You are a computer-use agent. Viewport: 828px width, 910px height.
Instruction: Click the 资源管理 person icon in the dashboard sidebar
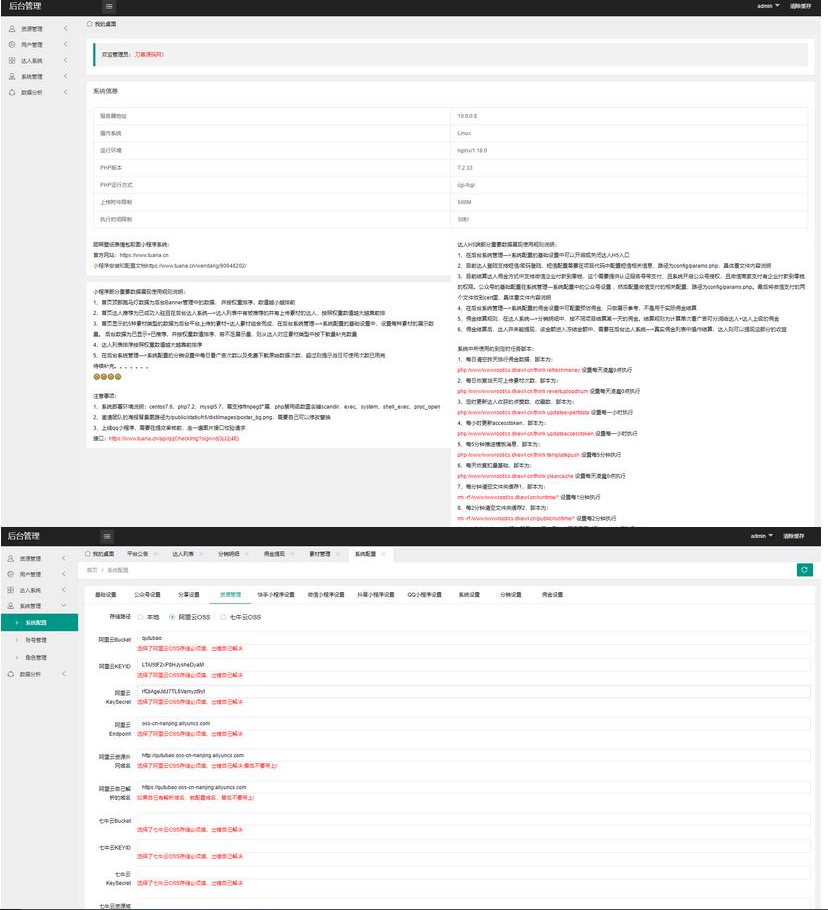(12, 28)
